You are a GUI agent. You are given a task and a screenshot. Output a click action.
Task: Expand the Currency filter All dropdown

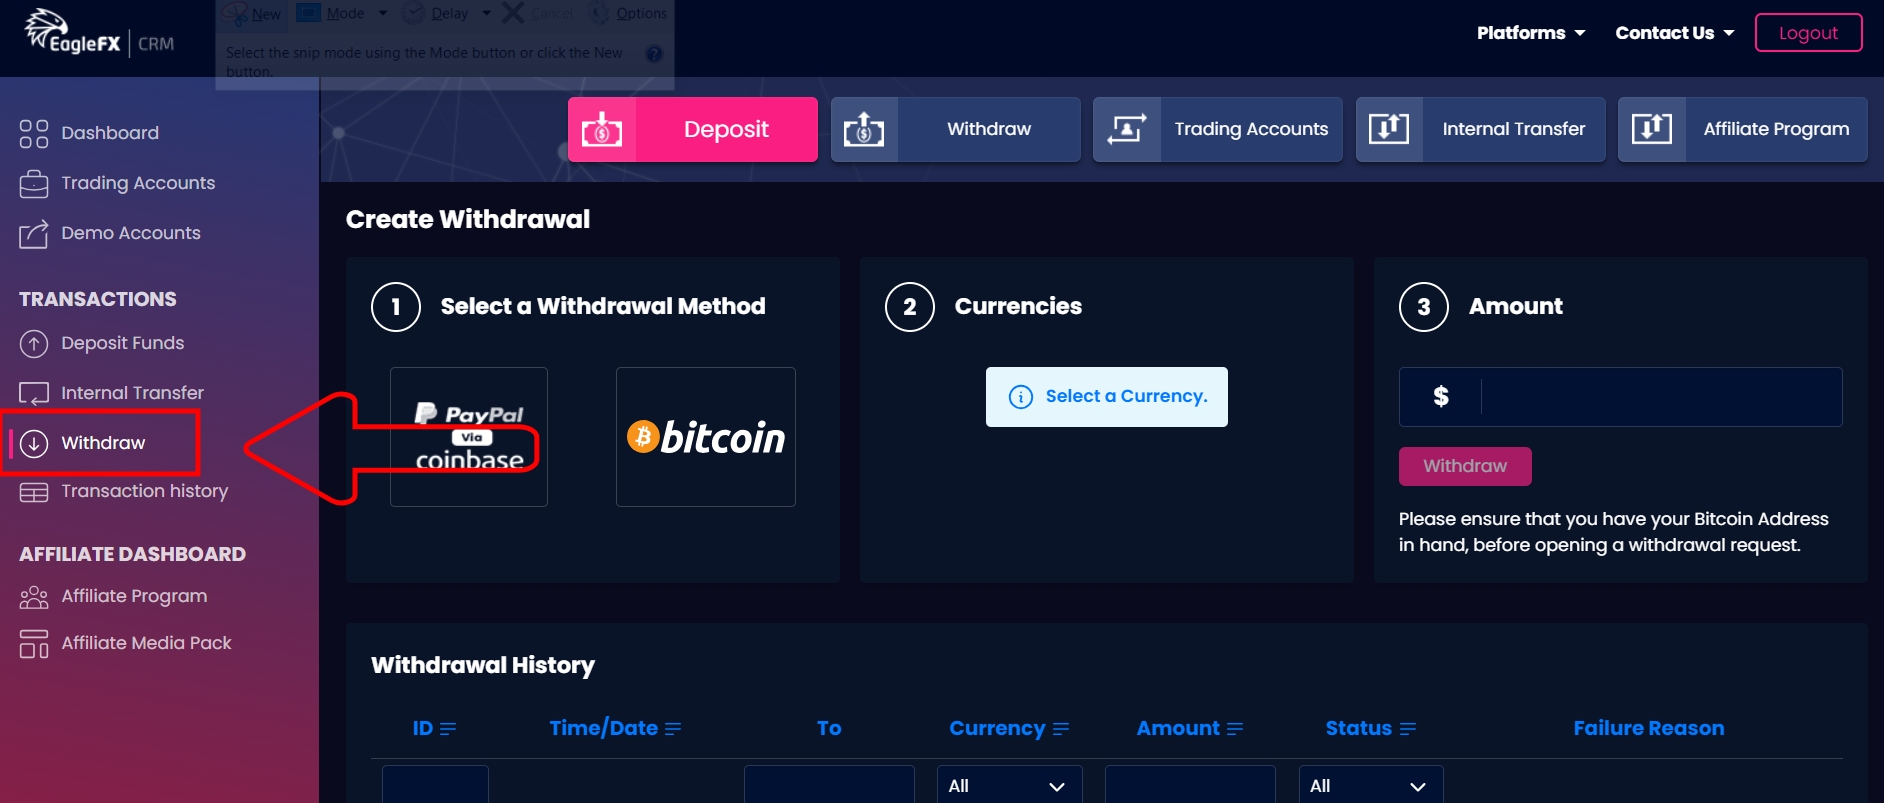tap(1008, 786)
